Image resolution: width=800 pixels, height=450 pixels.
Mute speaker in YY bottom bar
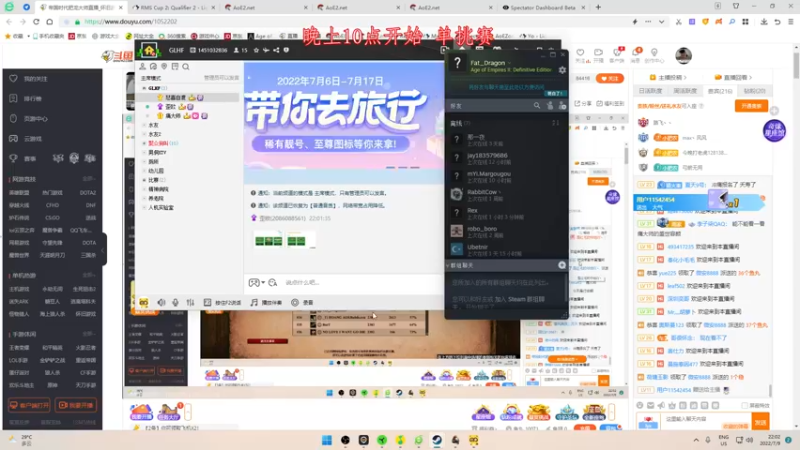(161, 303)
